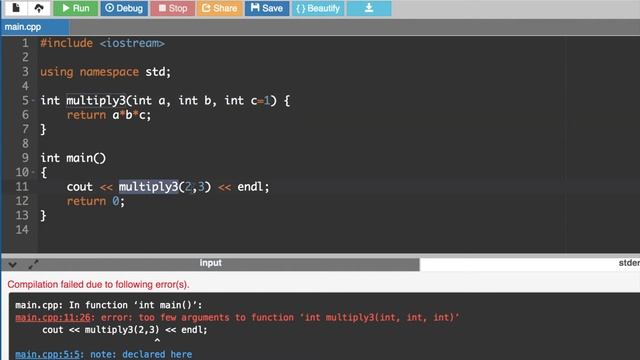The width and height of the screenshot is (640, 360).
Task: Click 'int main()' declaration
Action: coord(73,158)
